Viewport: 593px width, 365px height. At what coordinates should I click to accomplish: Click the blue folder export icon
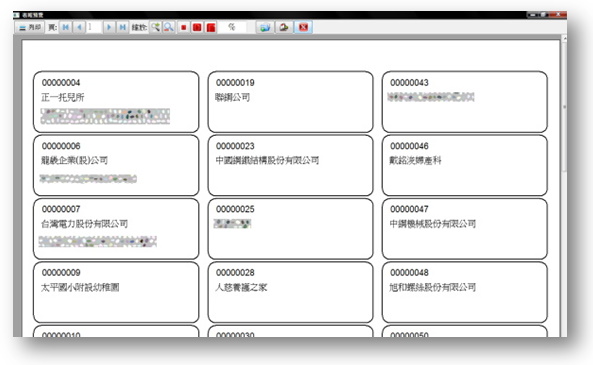click(x=265, y=27)
